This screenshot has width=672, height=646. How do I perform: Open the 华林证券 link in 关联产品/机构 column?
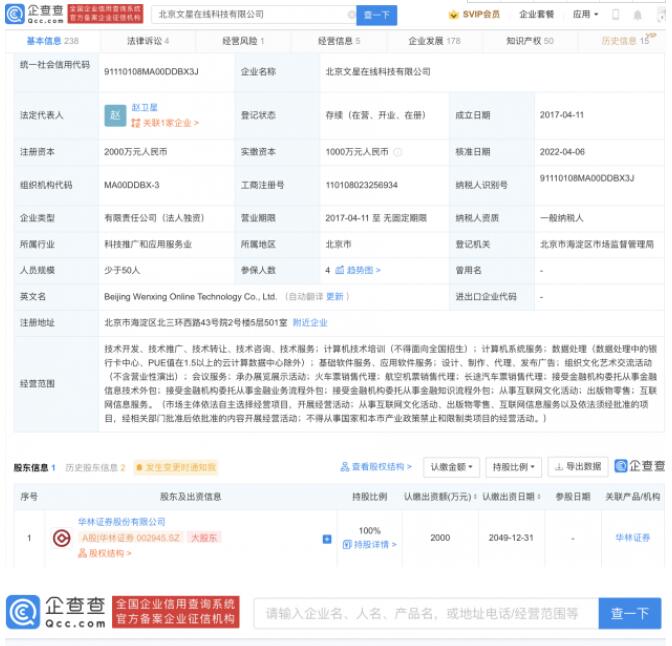click(x=633, y=538)
